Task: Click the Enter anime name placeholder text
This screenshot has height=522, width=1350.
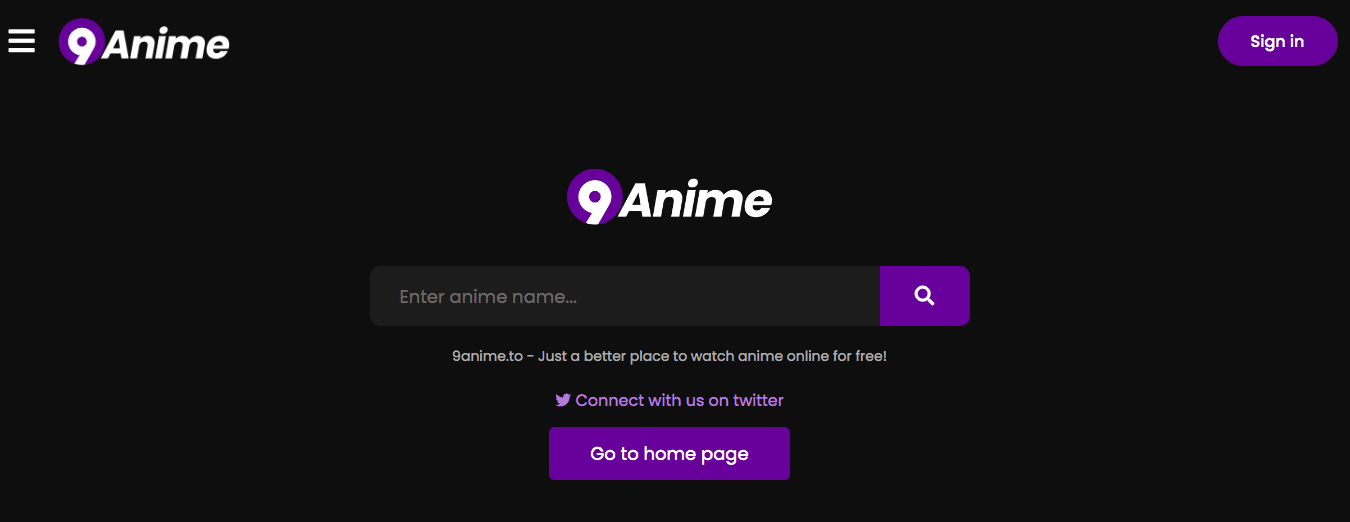Action: point(488,297)
